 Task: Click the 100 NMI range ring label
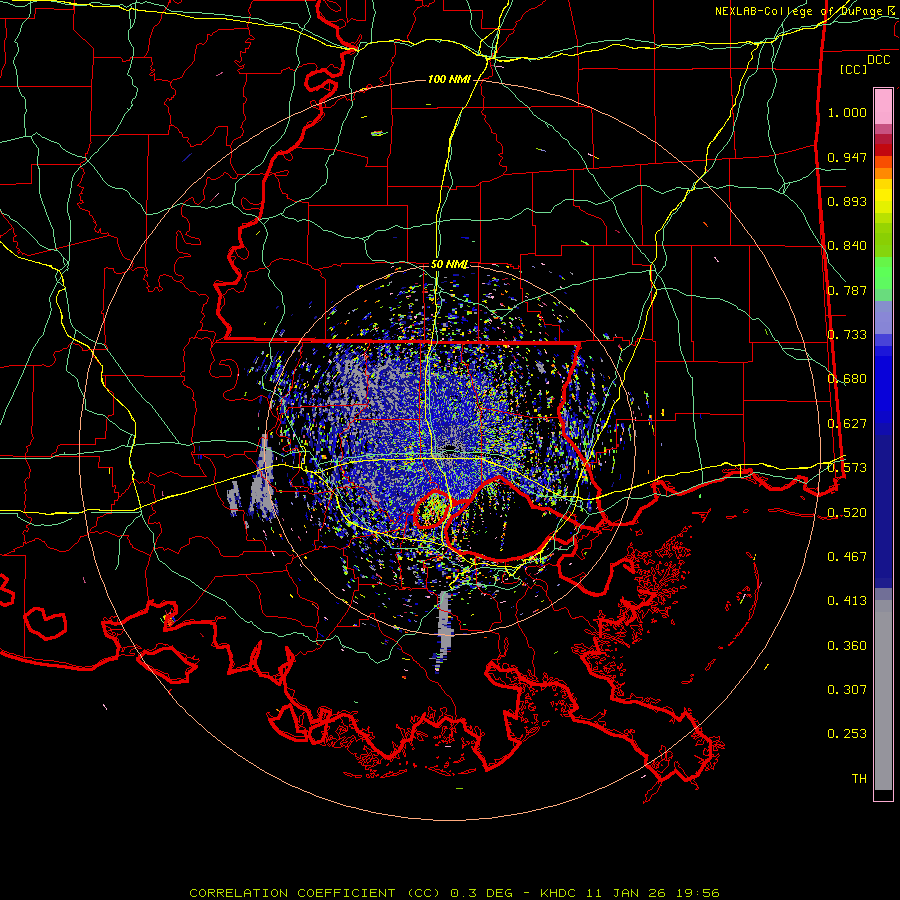pyautogui.click(x=449, y=79)
